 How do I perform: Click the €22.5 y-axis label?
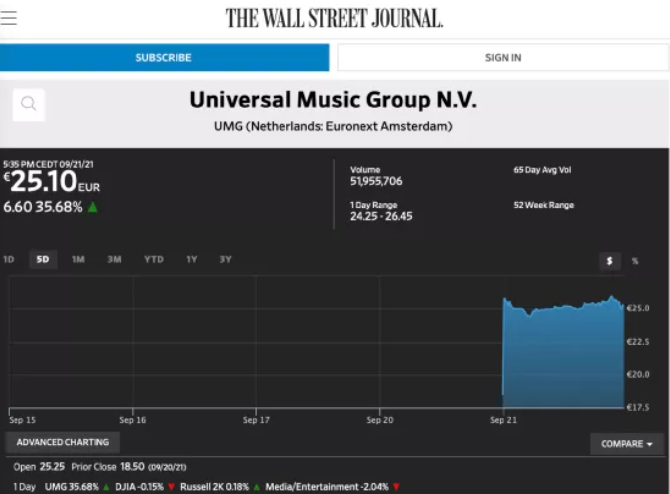(x=638, y=342)
